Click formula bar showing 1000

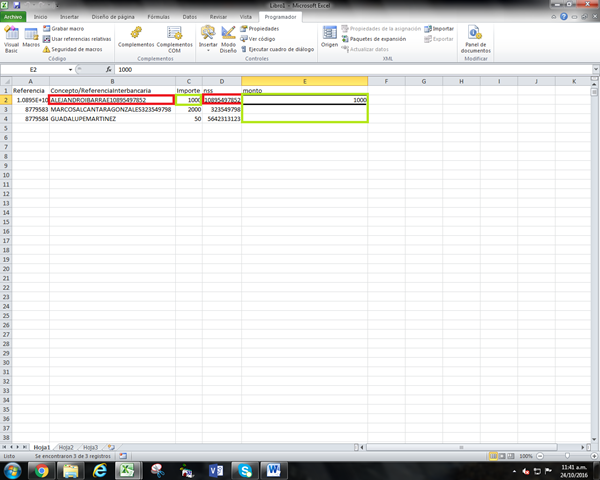[x=354, y=70]
